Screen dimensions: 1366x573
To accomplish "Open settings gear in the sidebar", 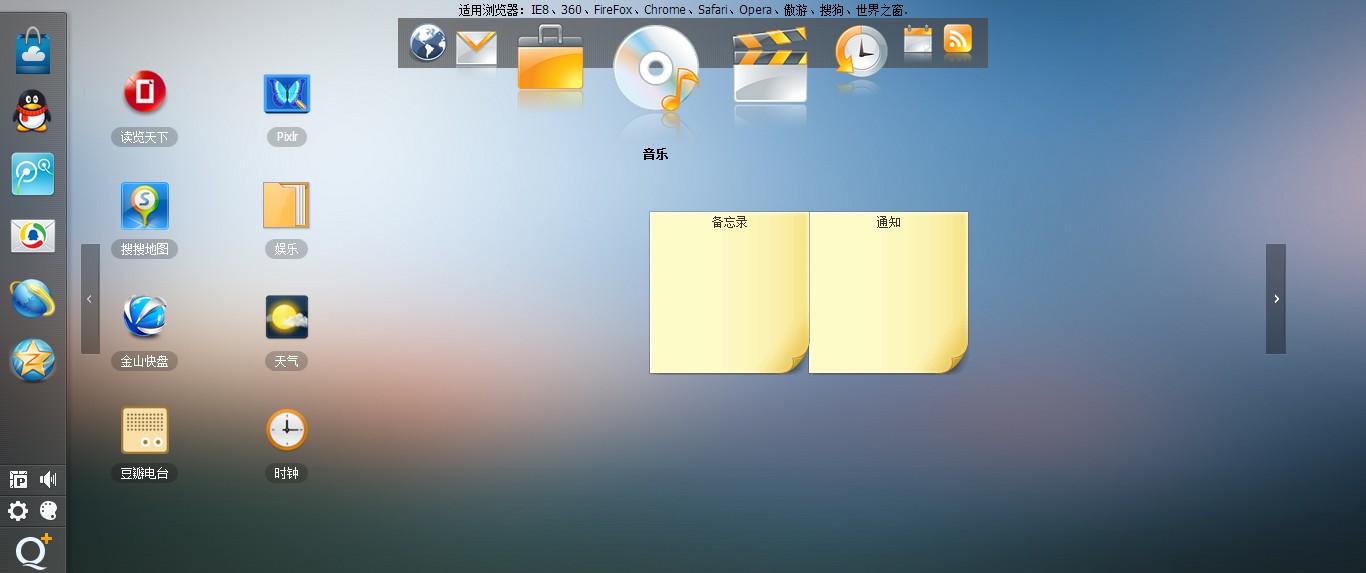I will click(18, 512).
